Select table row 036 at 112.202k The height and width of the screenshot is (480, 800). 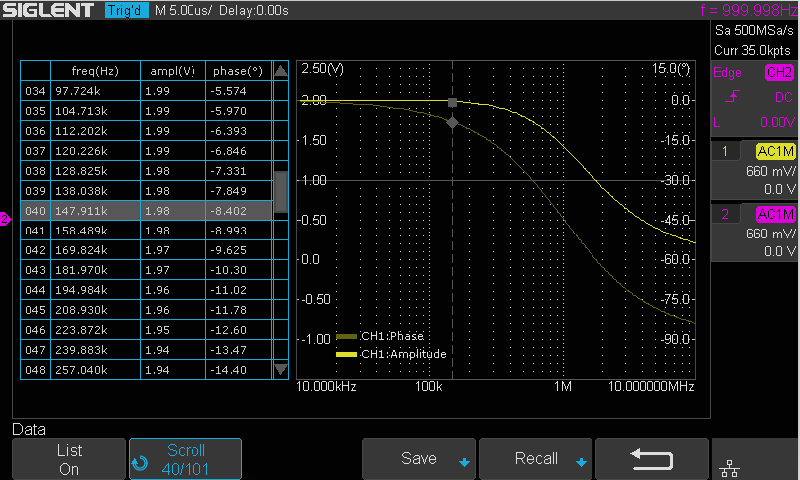tap(146, 131)
